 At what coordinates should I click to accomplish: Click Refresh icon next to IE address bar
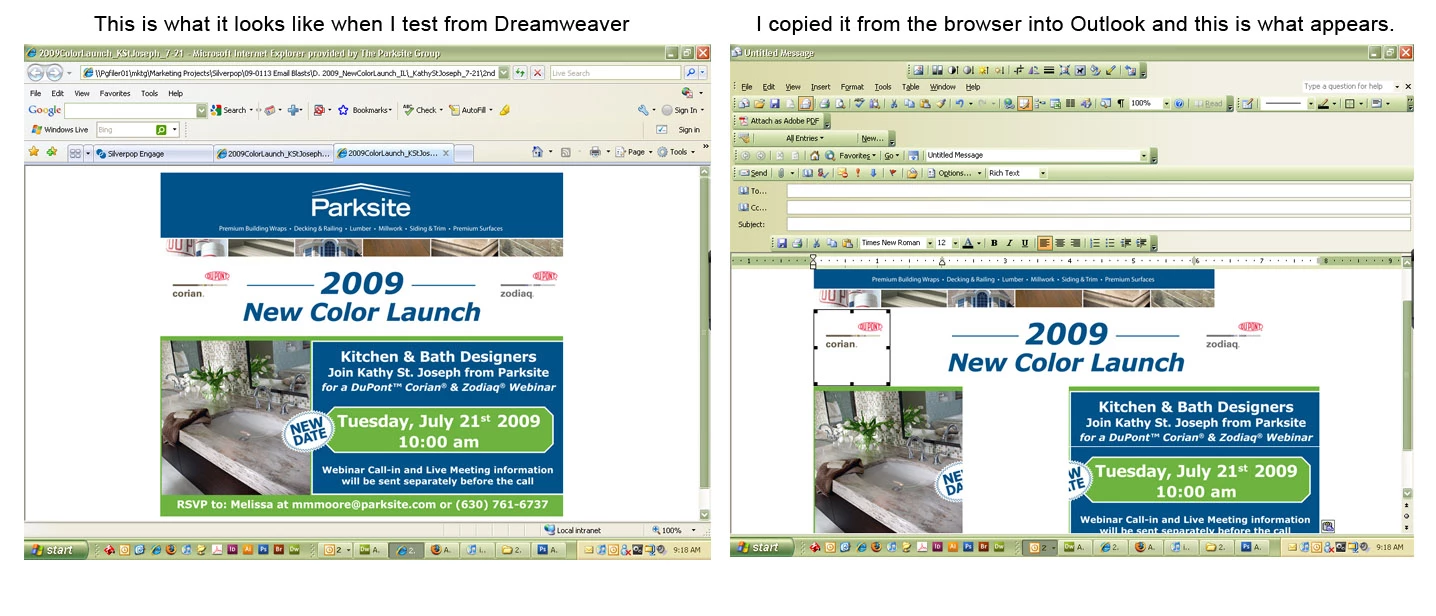(520, 73)
